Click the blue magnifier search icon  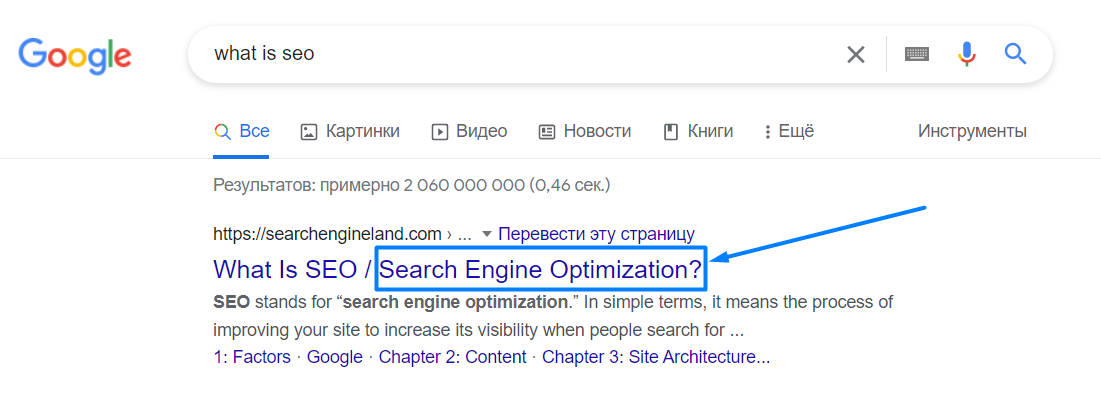point(1016,54)
